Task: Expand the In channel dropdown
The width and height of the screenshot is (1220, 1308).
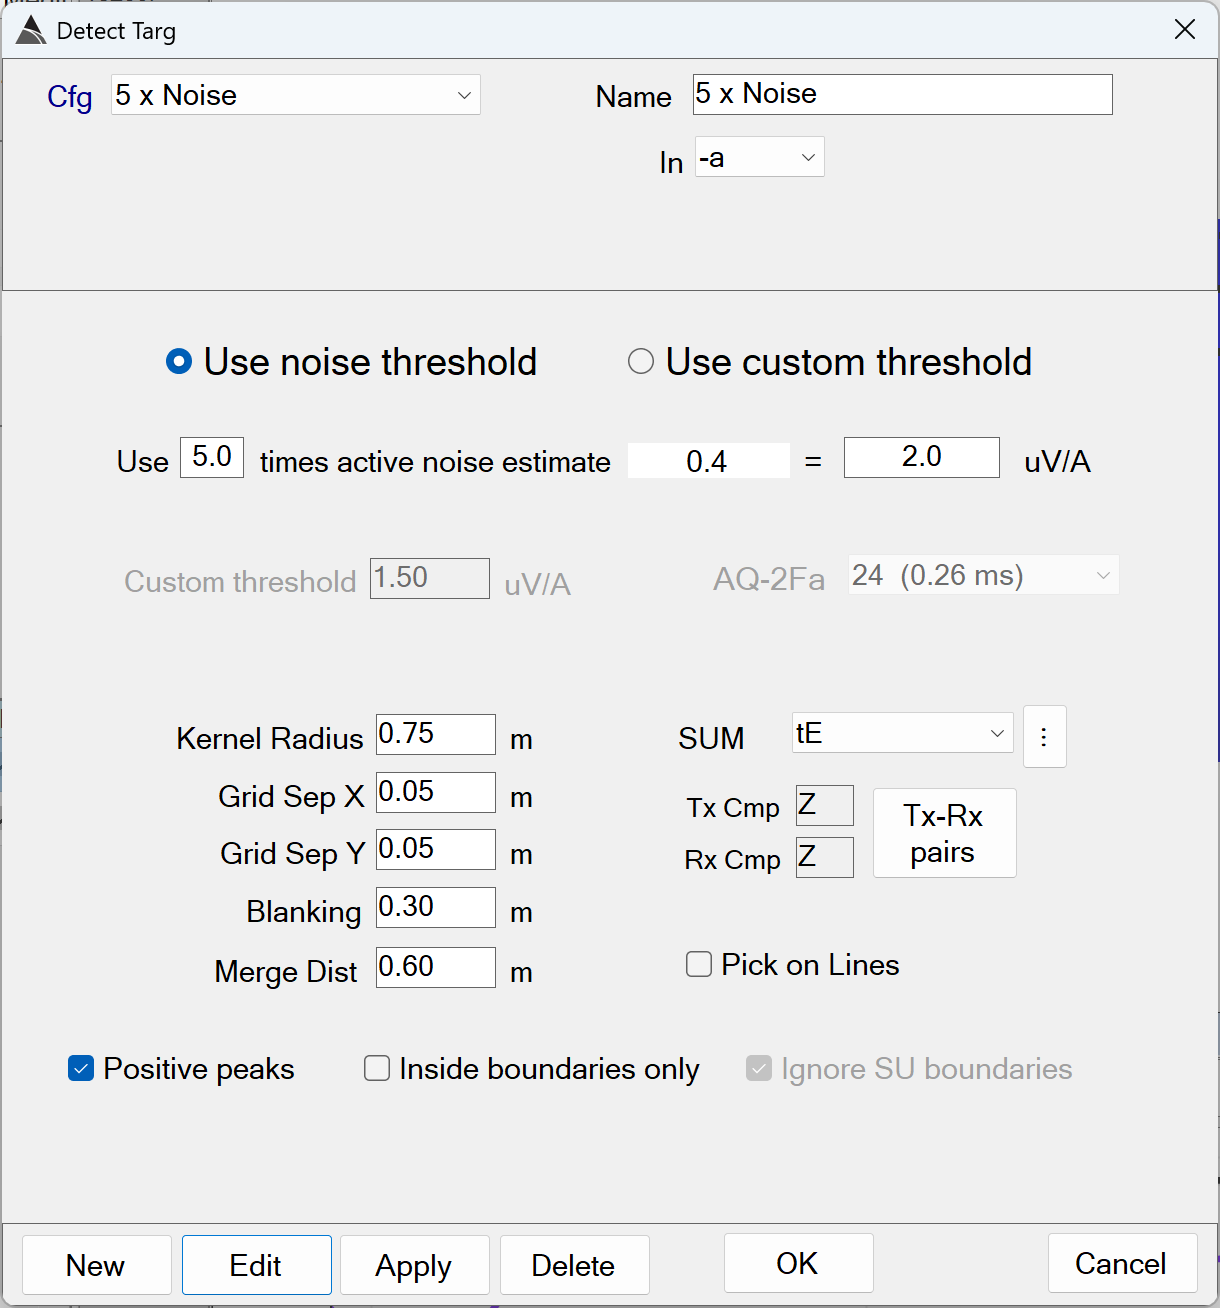Action: 759,157
